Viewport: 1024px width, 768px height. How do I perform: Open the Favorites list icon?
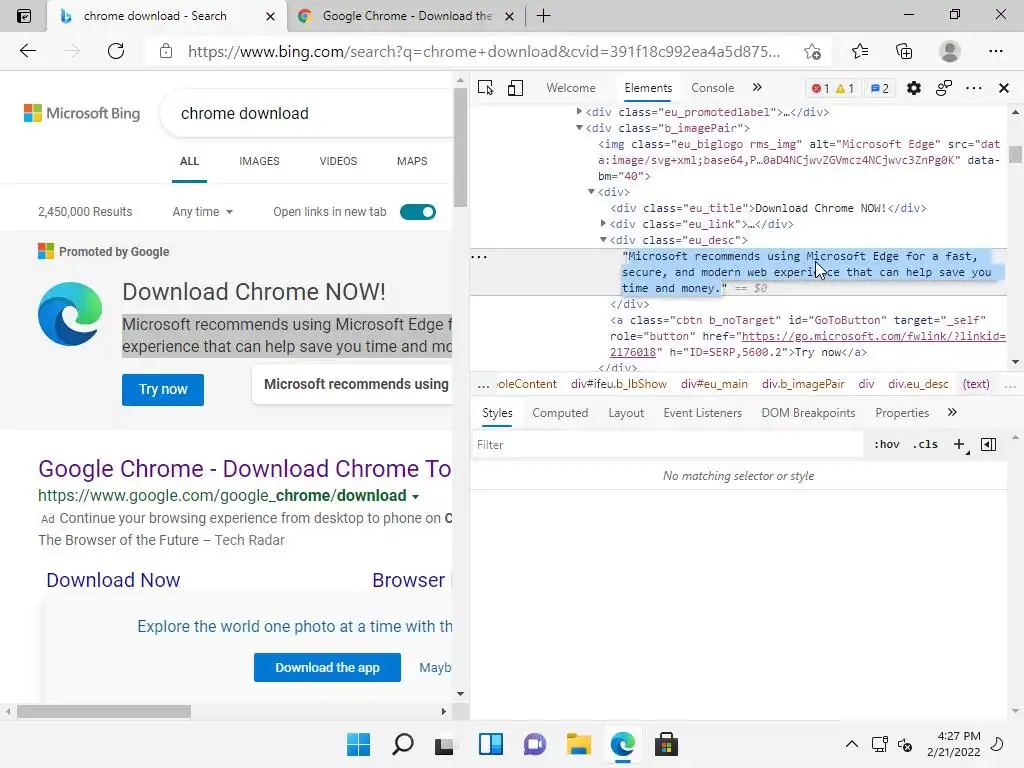click(860, 51)
